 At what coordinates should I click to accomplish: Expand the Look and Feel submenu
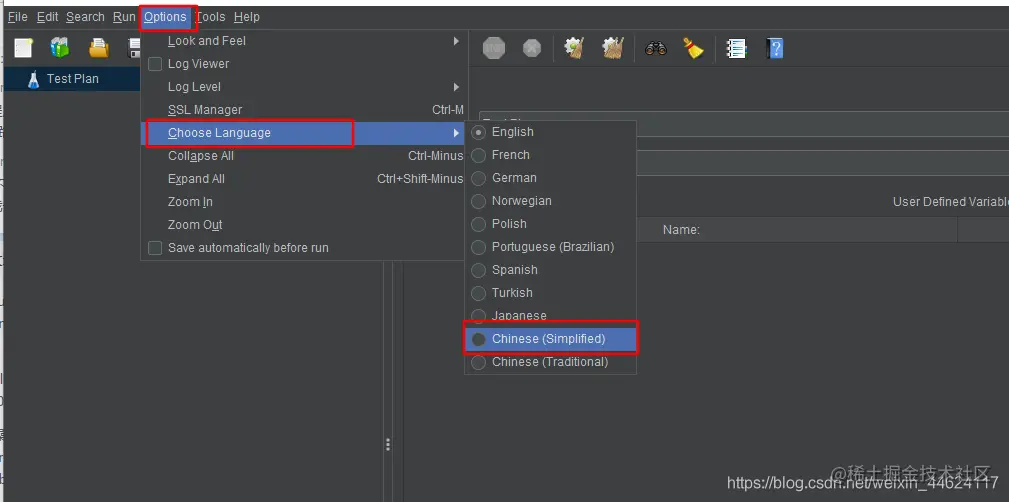pos(302,41)
